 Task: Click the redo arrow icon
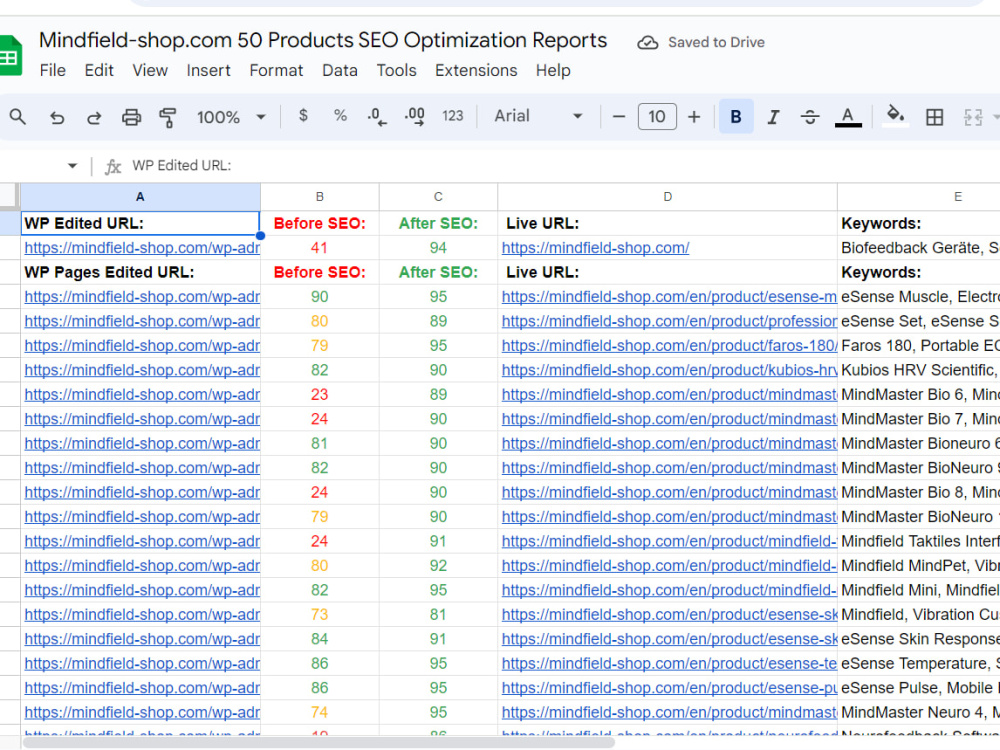point(94,117)
